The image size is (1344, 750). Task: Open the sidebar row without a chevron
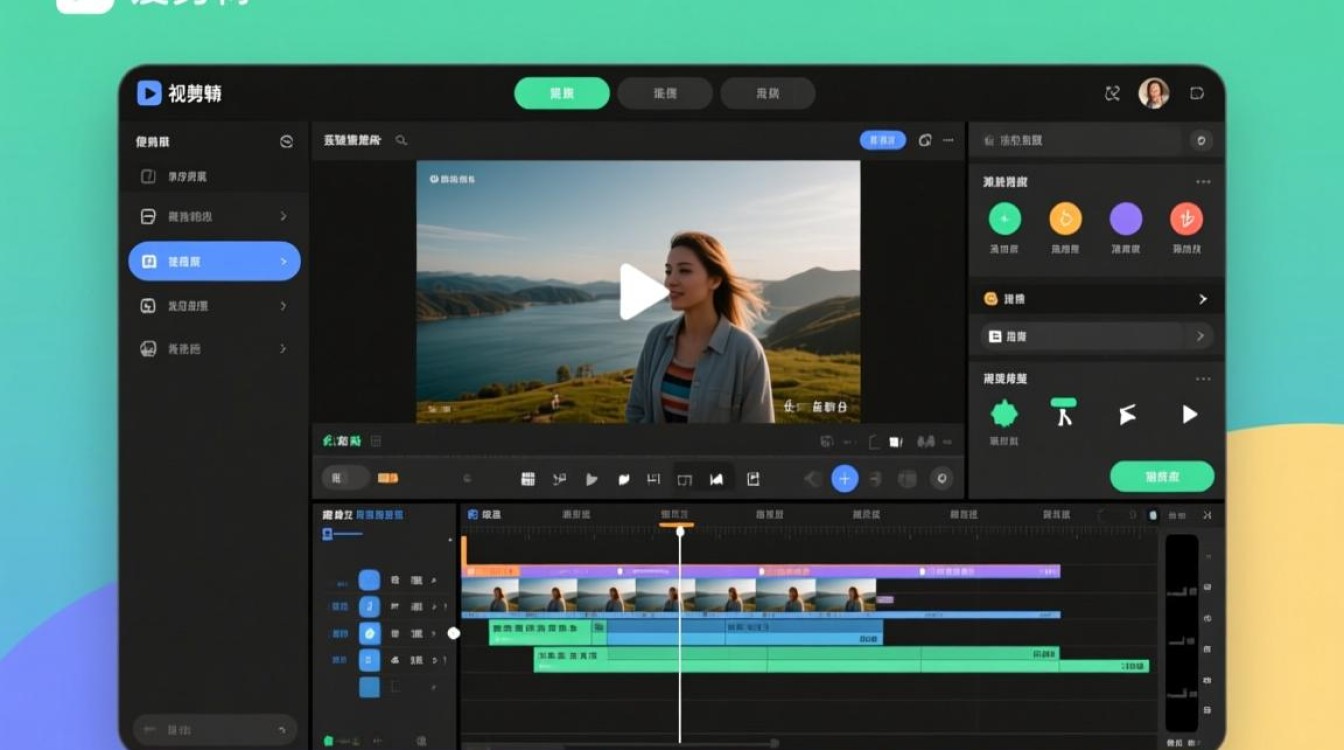click(x=215, y=177)
